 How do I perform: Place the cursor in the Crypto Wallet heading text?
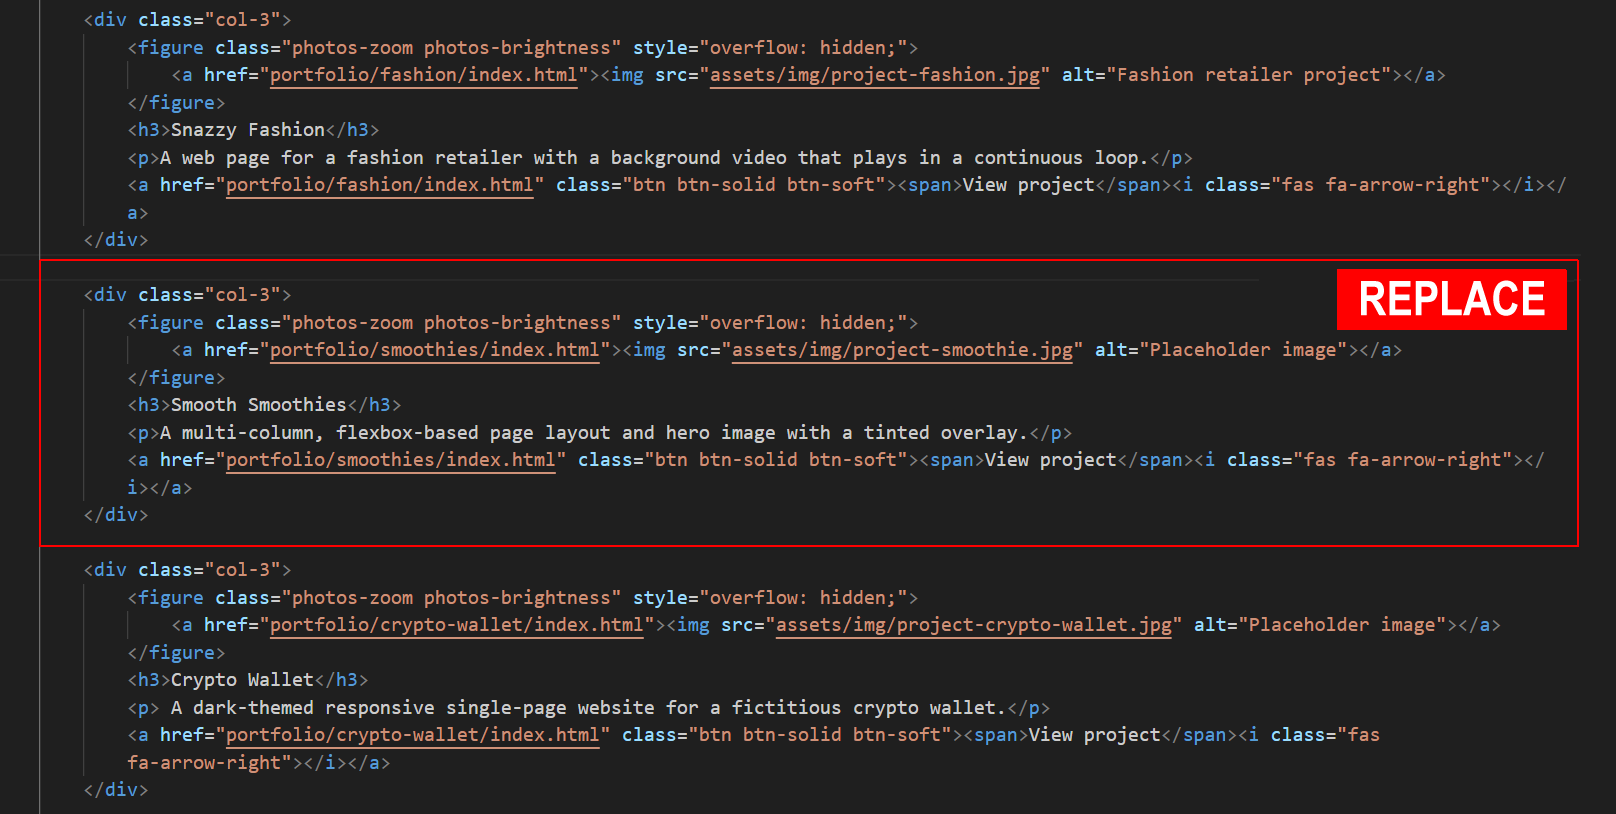click(x=242, y=680)
